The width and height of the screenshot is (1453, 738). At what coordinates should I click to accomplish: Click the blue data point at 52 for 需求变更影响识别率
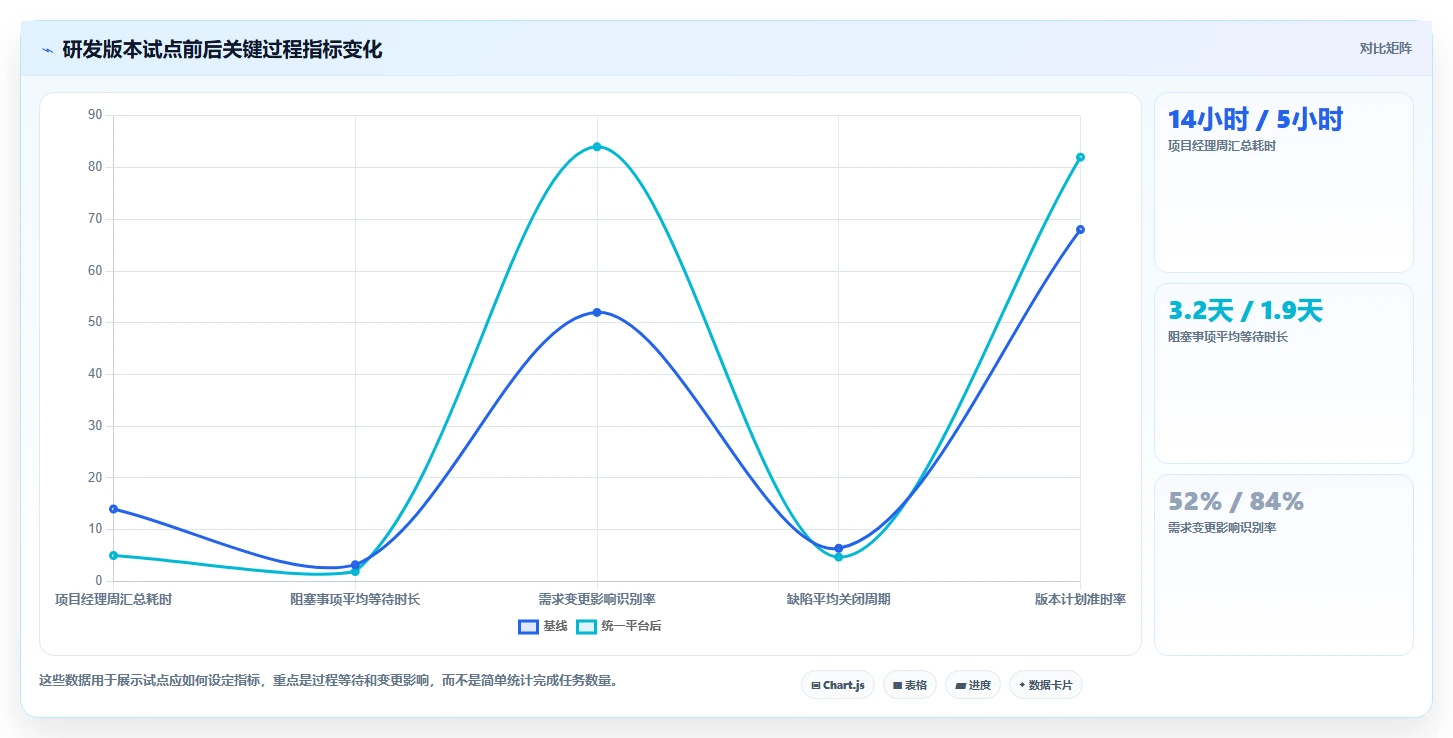click(597, 312)
